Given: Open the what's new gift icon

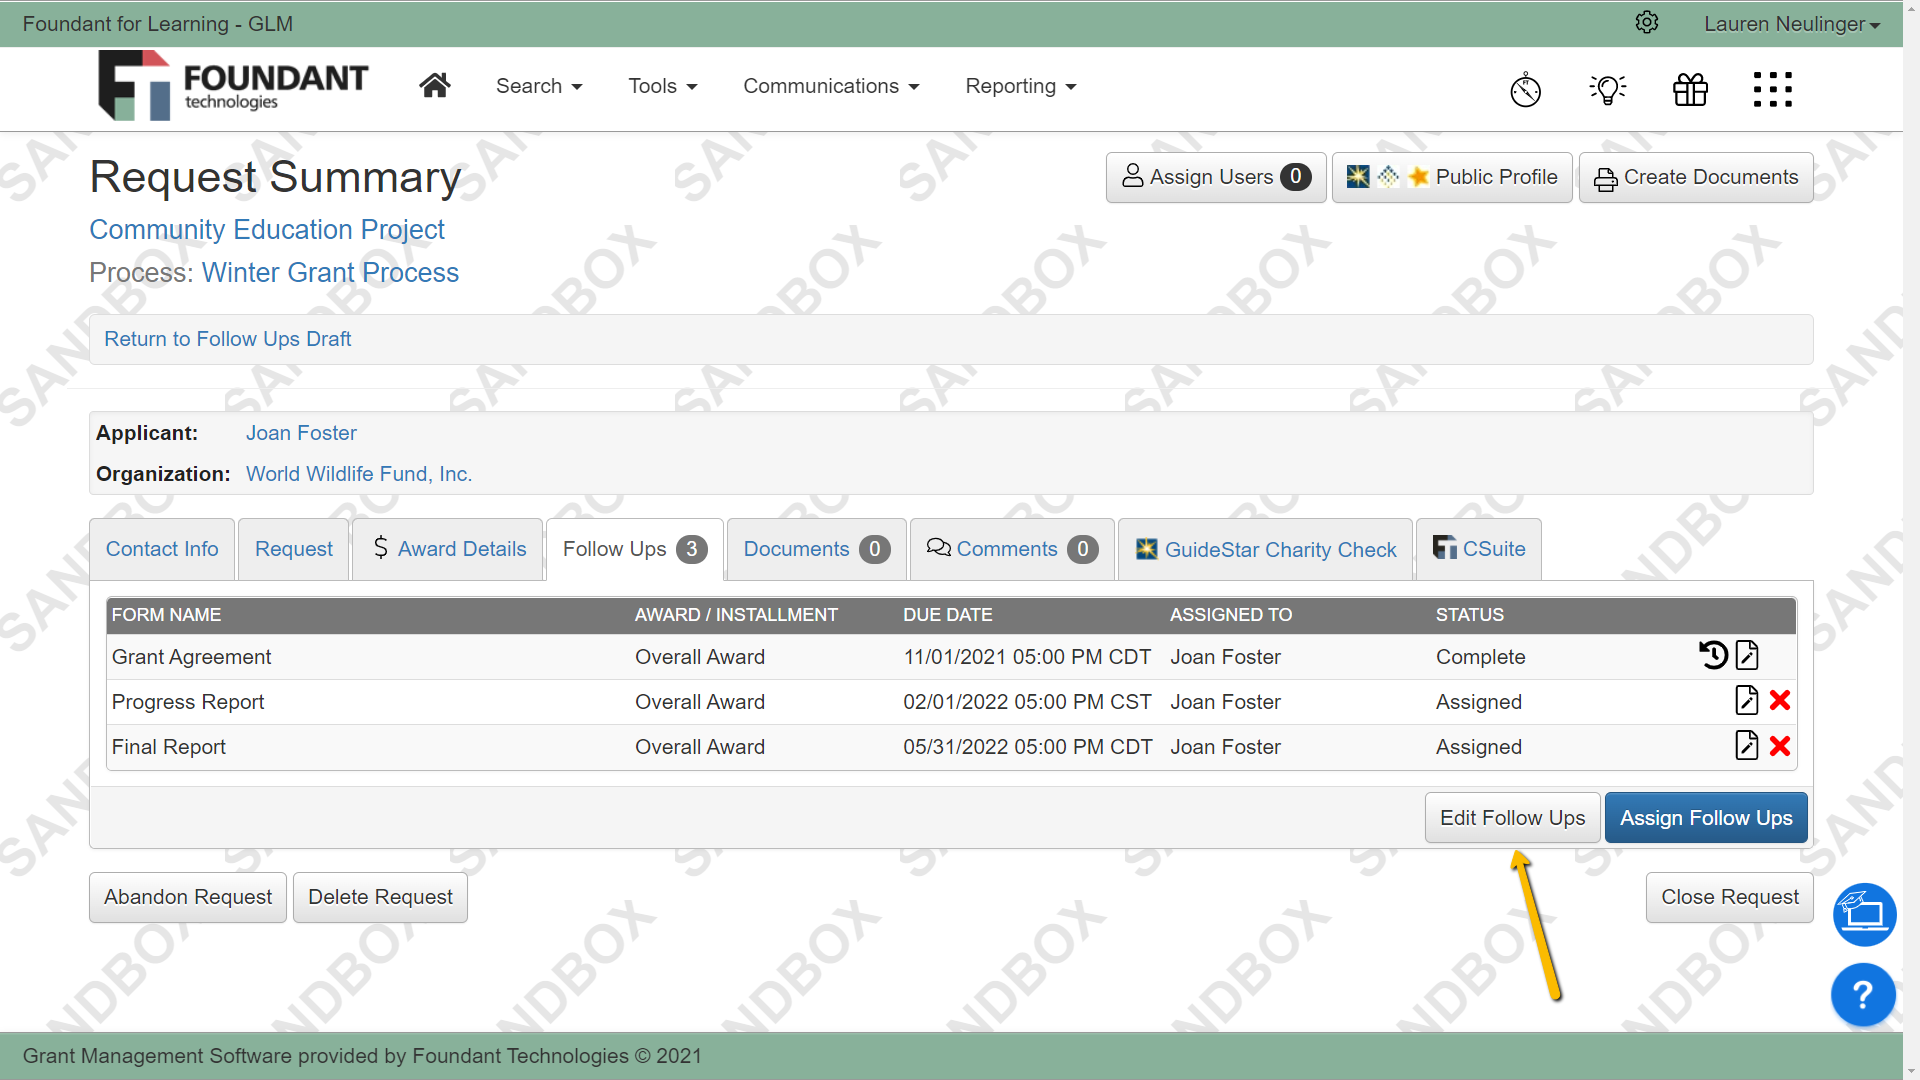Looking at the screenshot, I should tap(1690, 89).
